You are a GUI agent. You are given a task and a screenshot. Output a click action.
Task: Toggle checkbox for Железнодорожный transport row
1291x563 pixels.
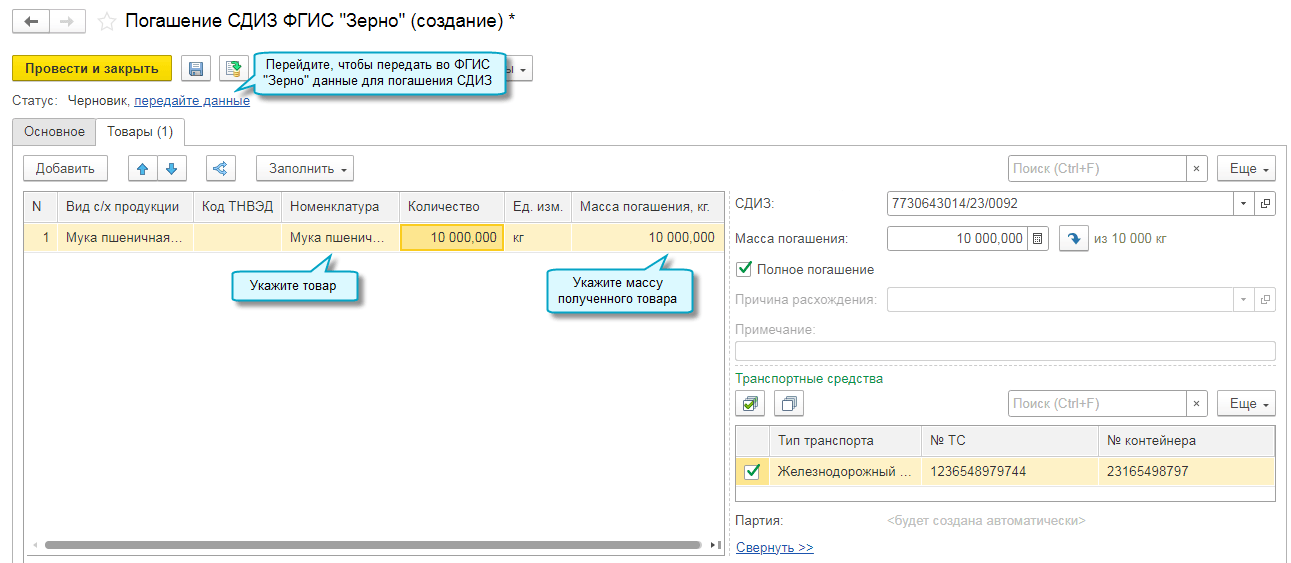(752, 472)
